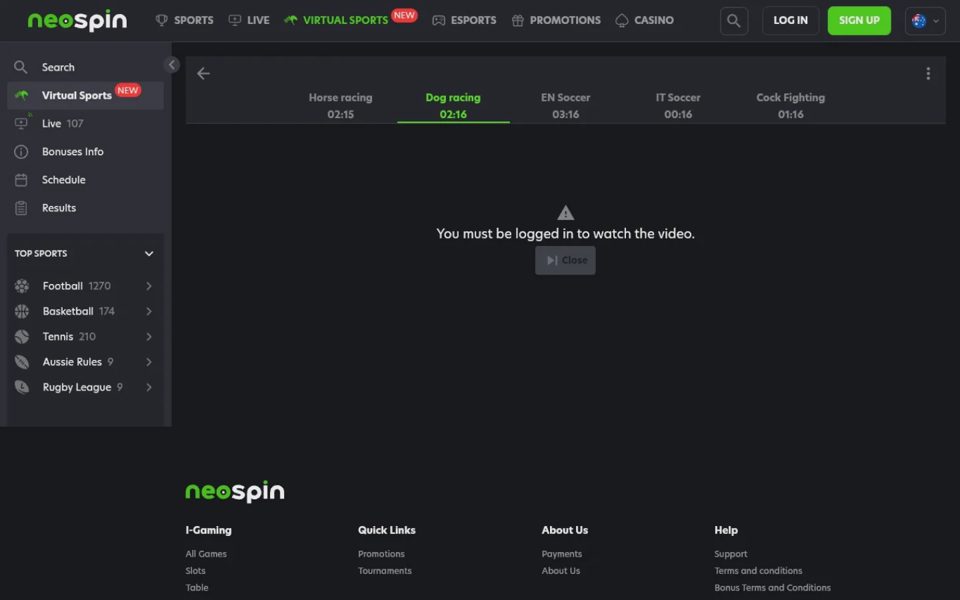Viewport: 960px width, 600px height.
Task: Open Schedule in the sidebar
Action: (85, 180)
